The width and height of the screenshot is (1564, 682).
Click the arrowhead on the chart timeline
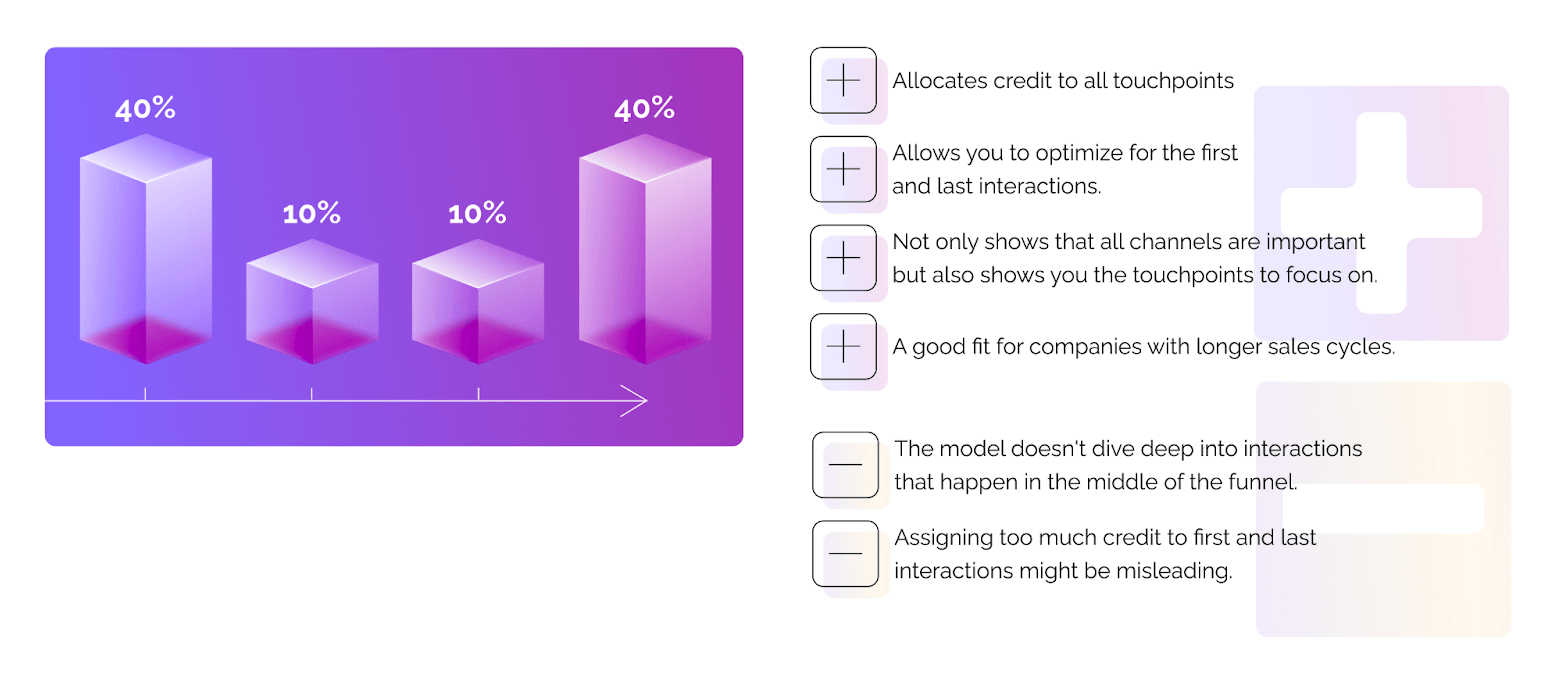pyautogui.click(x=636, y=402)
